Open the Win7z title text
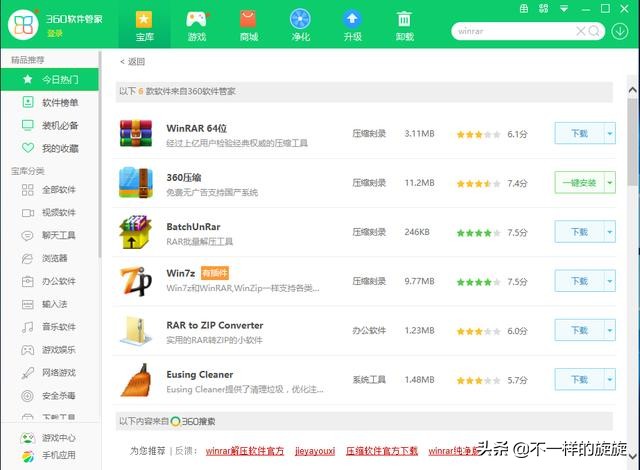 tap(180, 273)
